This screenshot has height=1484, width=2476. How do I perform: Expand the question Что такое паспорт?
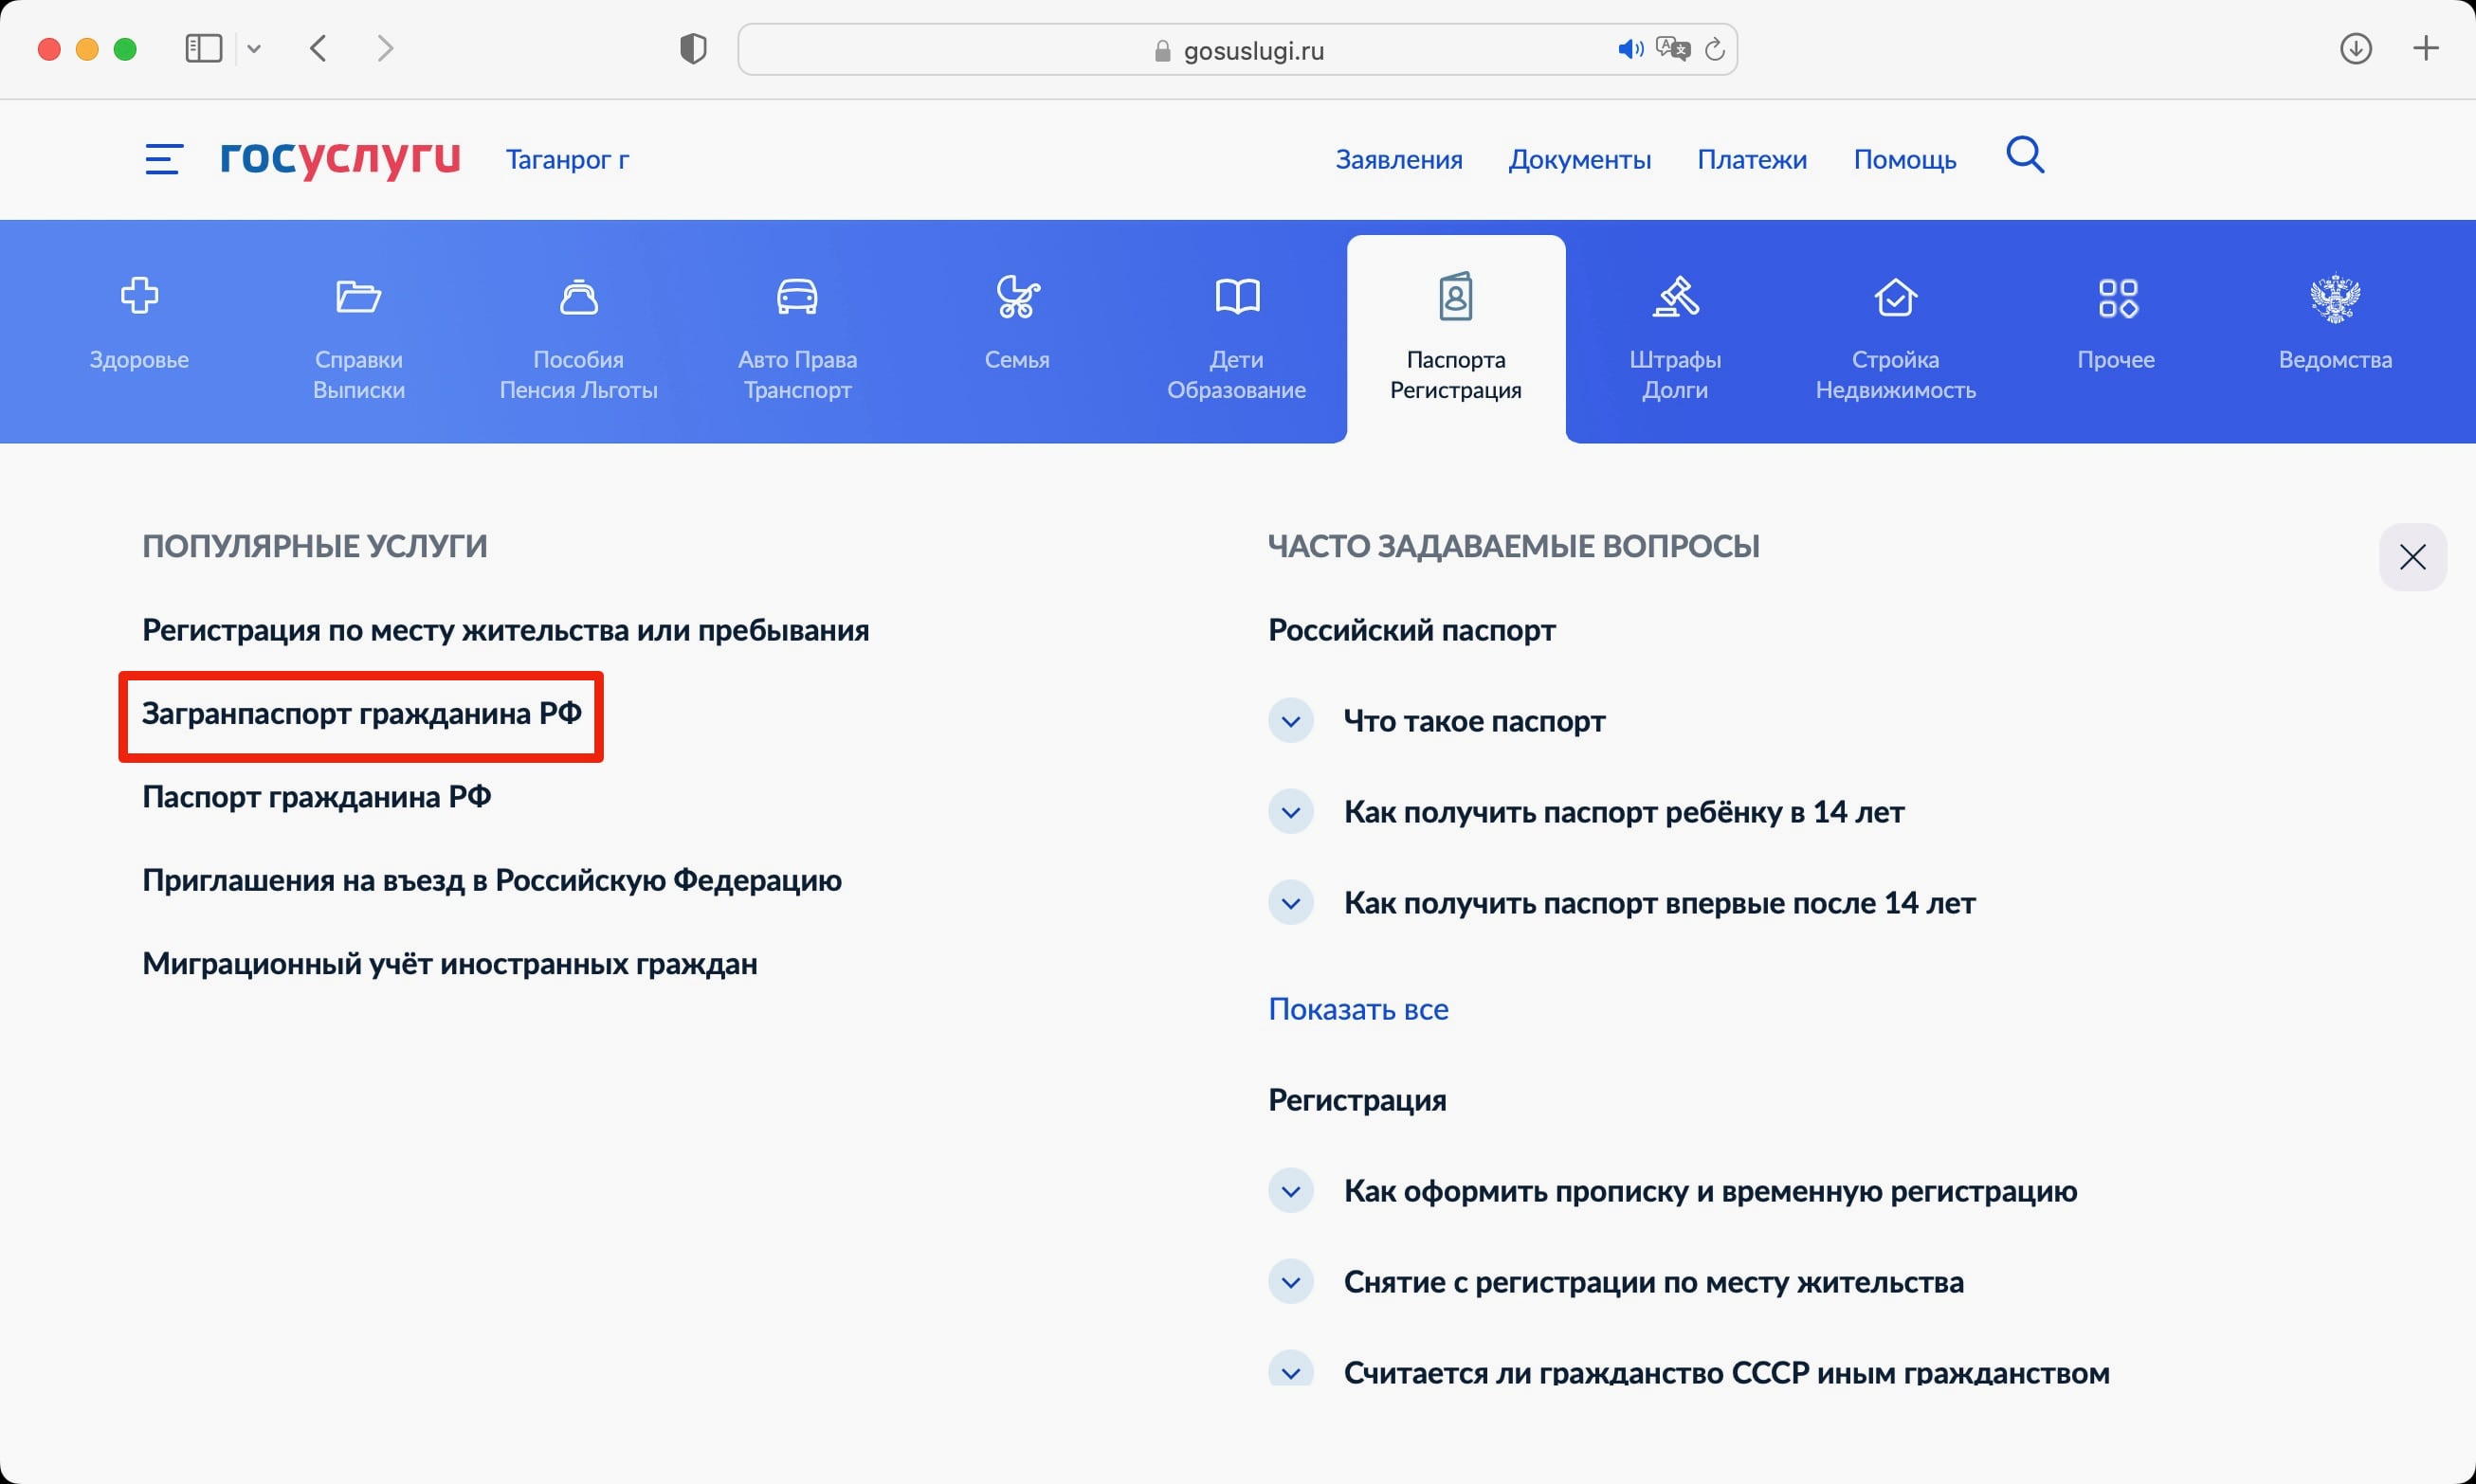click(x=1290, y=721)
